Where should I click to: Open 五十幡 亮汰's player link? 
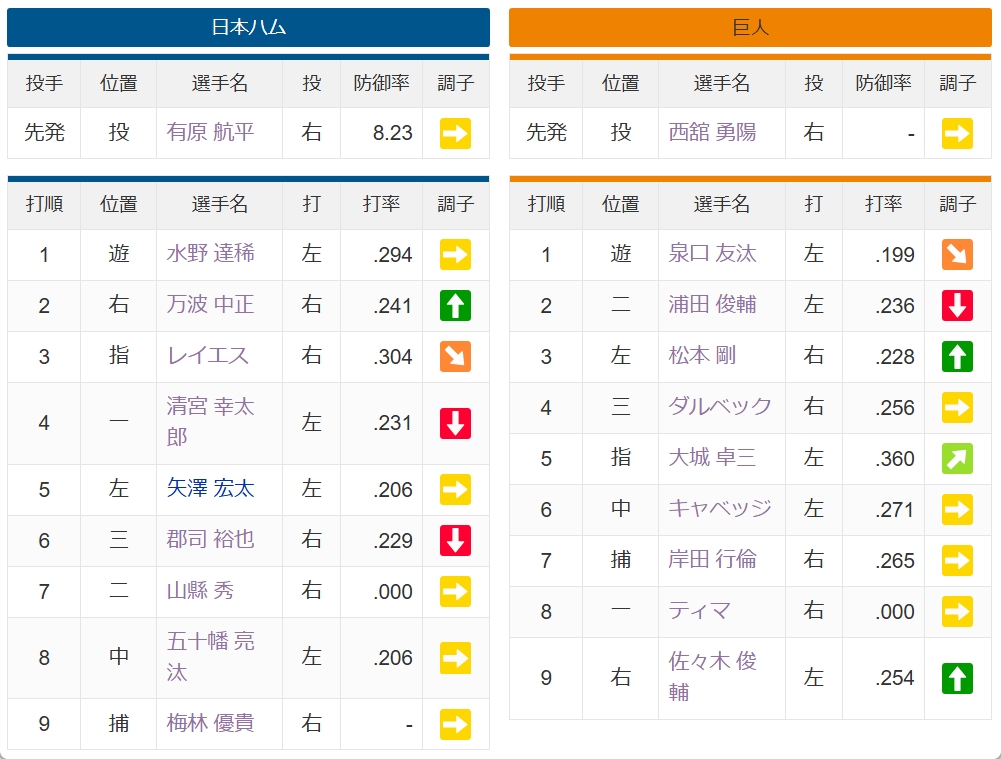pos(210,657)
